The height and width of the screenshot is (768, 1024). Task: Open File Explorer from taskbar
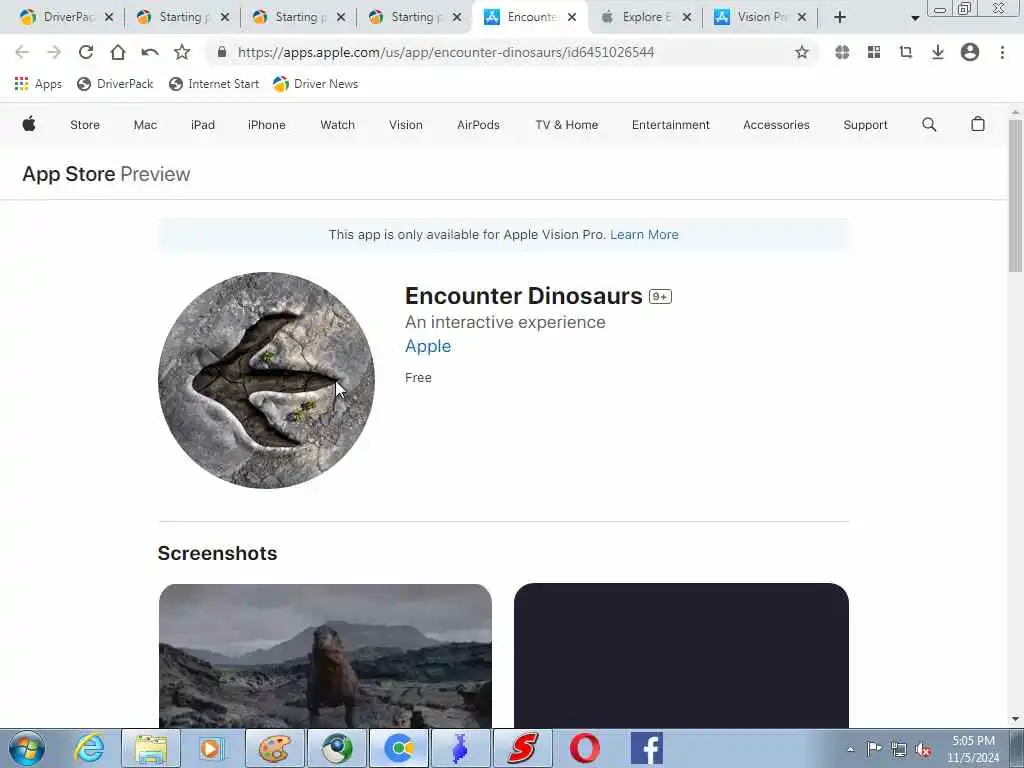(151, 748)
